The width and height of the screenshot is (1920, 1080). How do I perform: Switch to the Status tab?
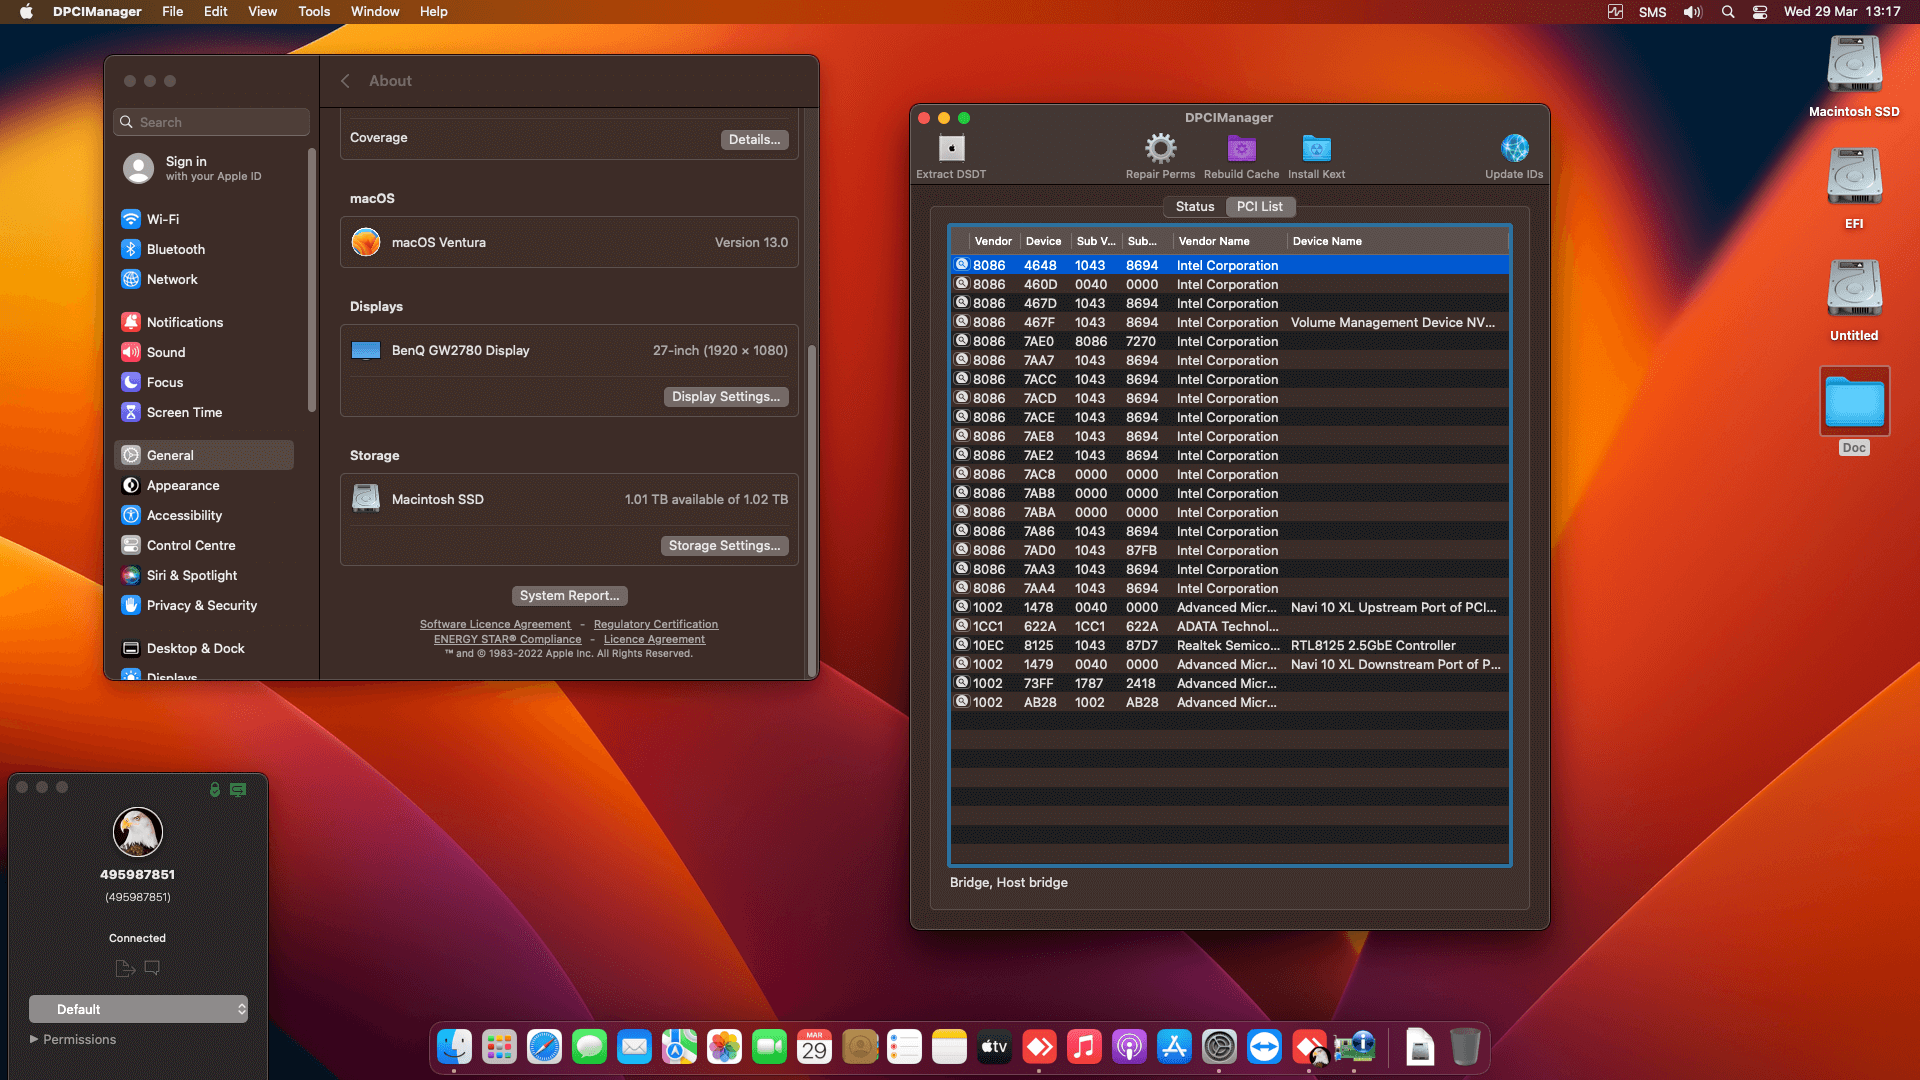(1194, 207)
